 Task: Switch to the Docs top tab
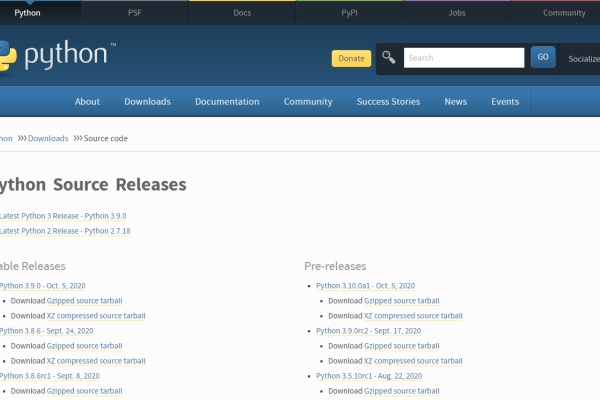[242, 13]
